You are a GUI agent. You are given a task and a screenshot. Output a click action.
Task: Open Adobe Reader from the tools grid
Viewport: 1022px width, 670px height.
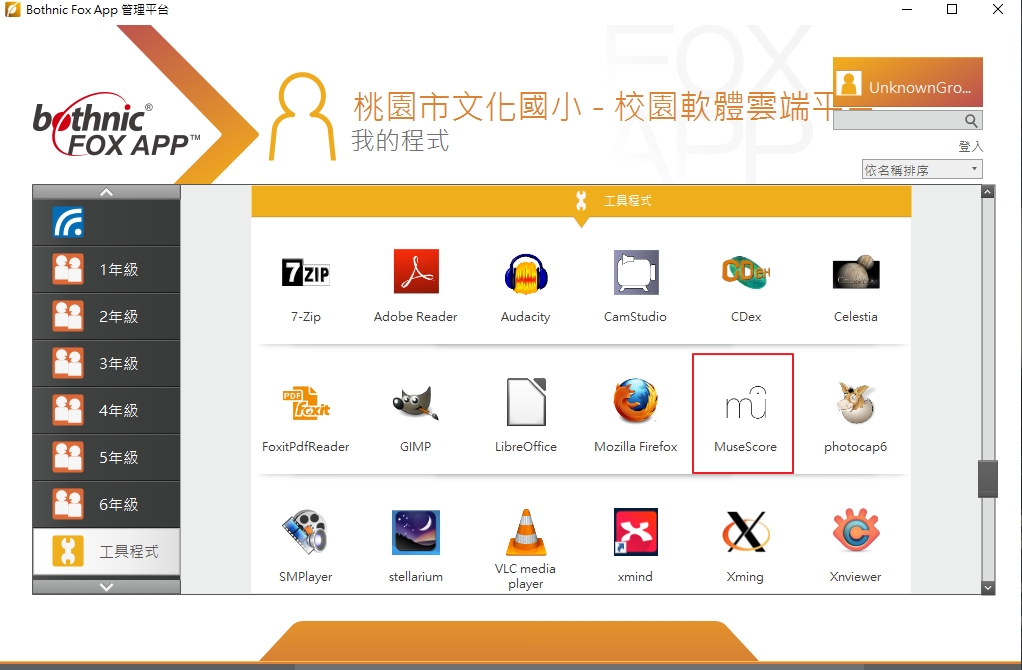(416, 272)
